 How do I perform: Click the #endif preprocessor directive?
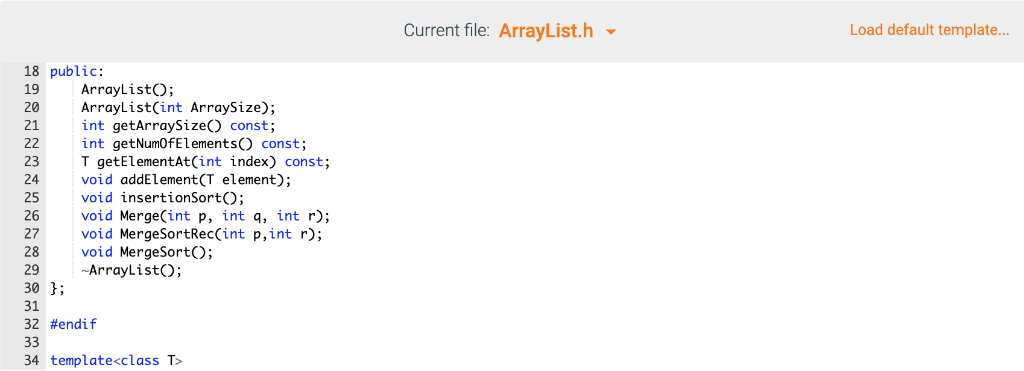click(x=74, y=323)
